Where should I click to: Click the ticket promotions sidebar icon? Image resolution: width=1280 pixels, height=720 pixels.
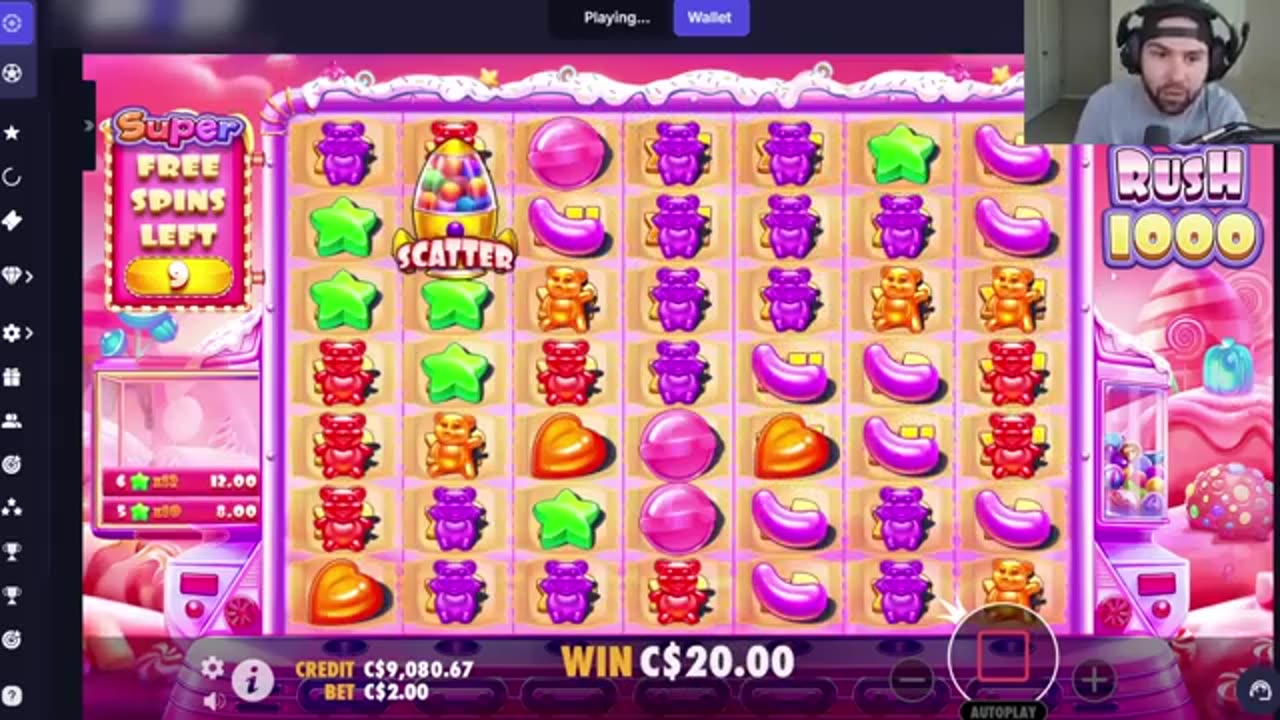pos(12,221)
